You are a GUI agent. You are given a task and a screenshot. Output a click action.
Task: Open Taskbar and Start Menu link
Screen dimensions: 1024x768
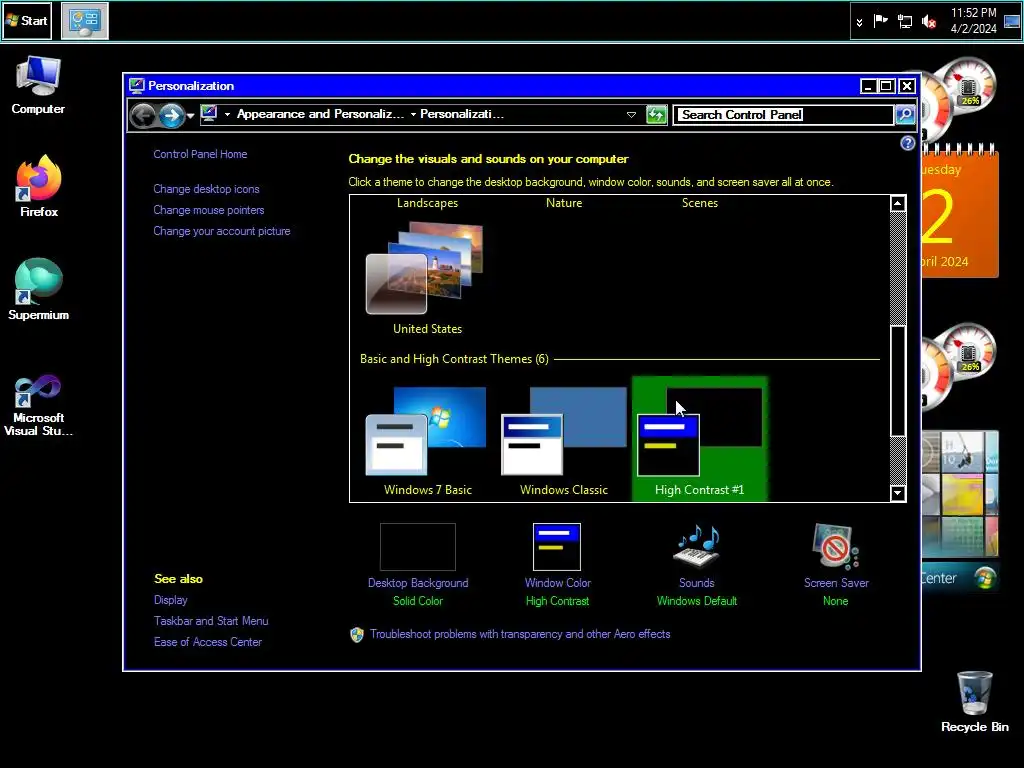click(x=211, y=621)
